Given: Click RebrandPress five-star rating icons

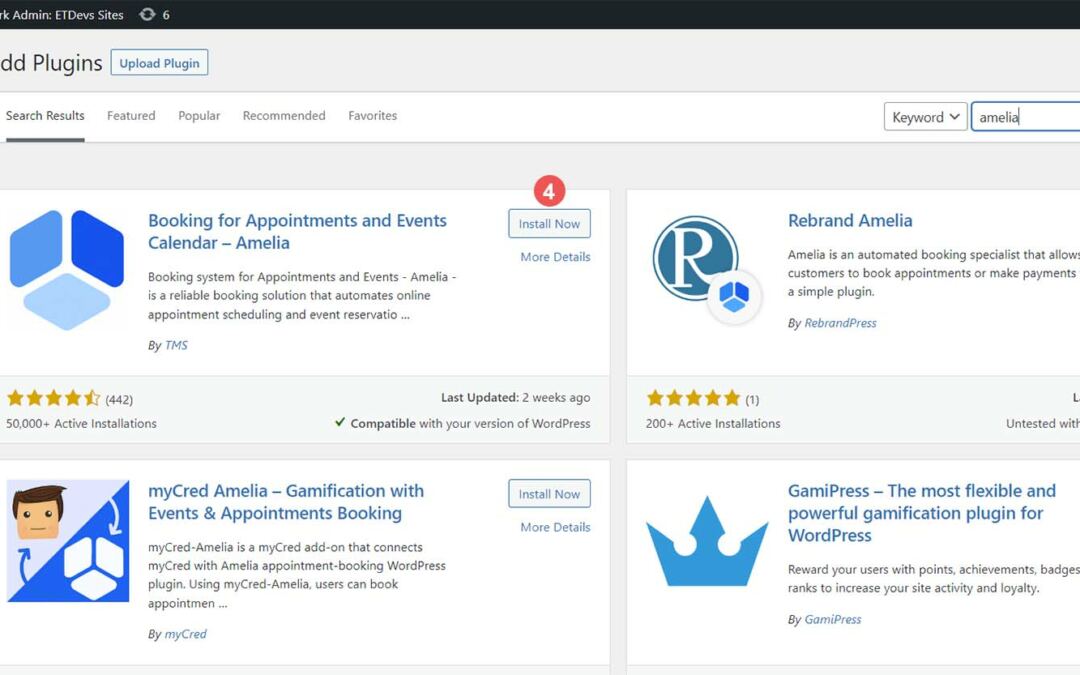Looking at the screenshot, I should tap(694, 397).
